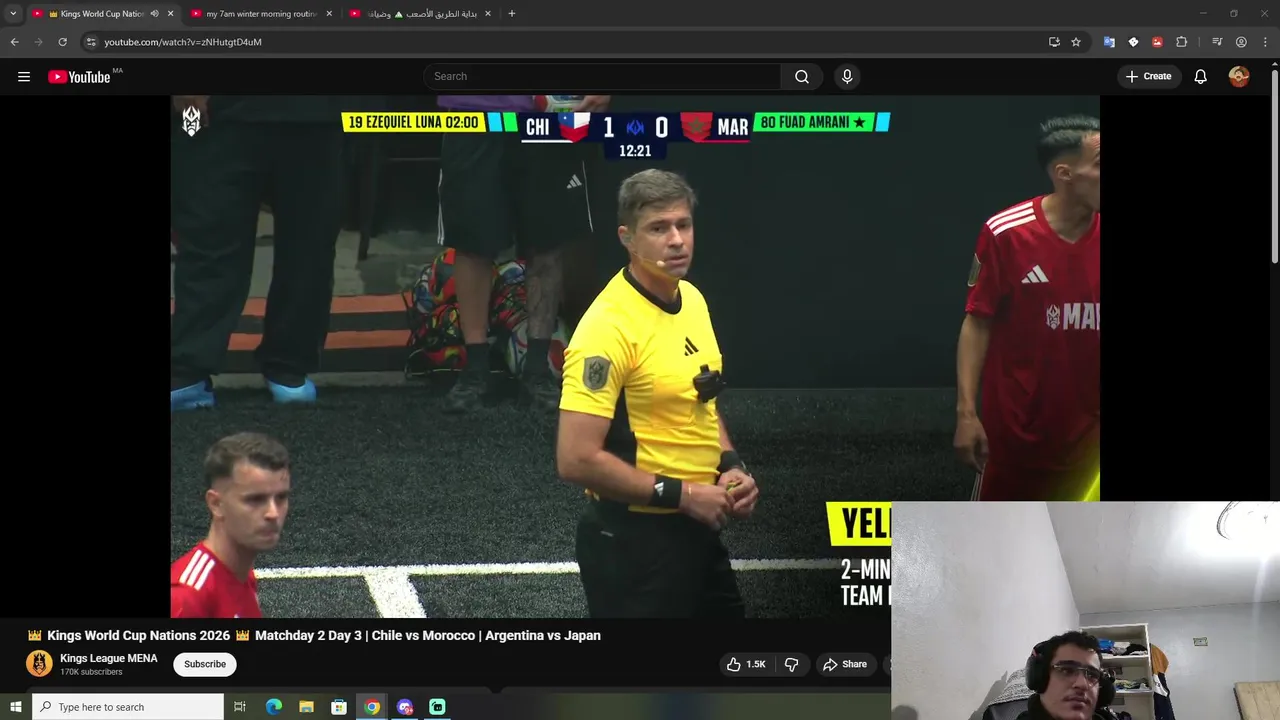
Task: Subscribe to Kings League MENA
Action: [205, 664]
